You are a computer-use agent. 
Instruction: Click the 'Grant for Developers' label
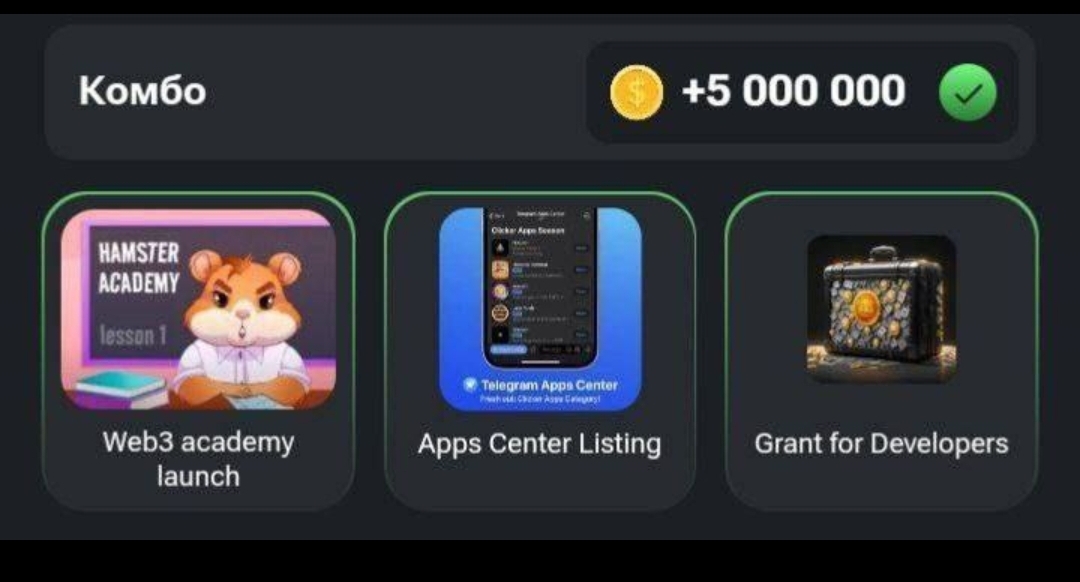click(x=882, y=444)
